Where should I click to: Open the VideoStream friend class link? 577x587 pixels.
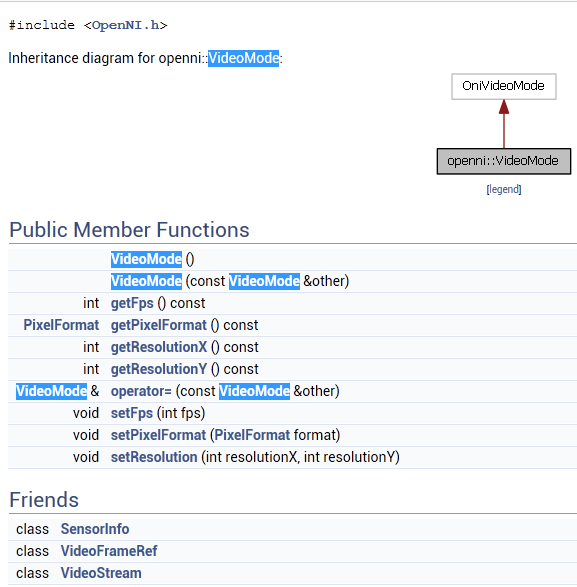[101, 573]
